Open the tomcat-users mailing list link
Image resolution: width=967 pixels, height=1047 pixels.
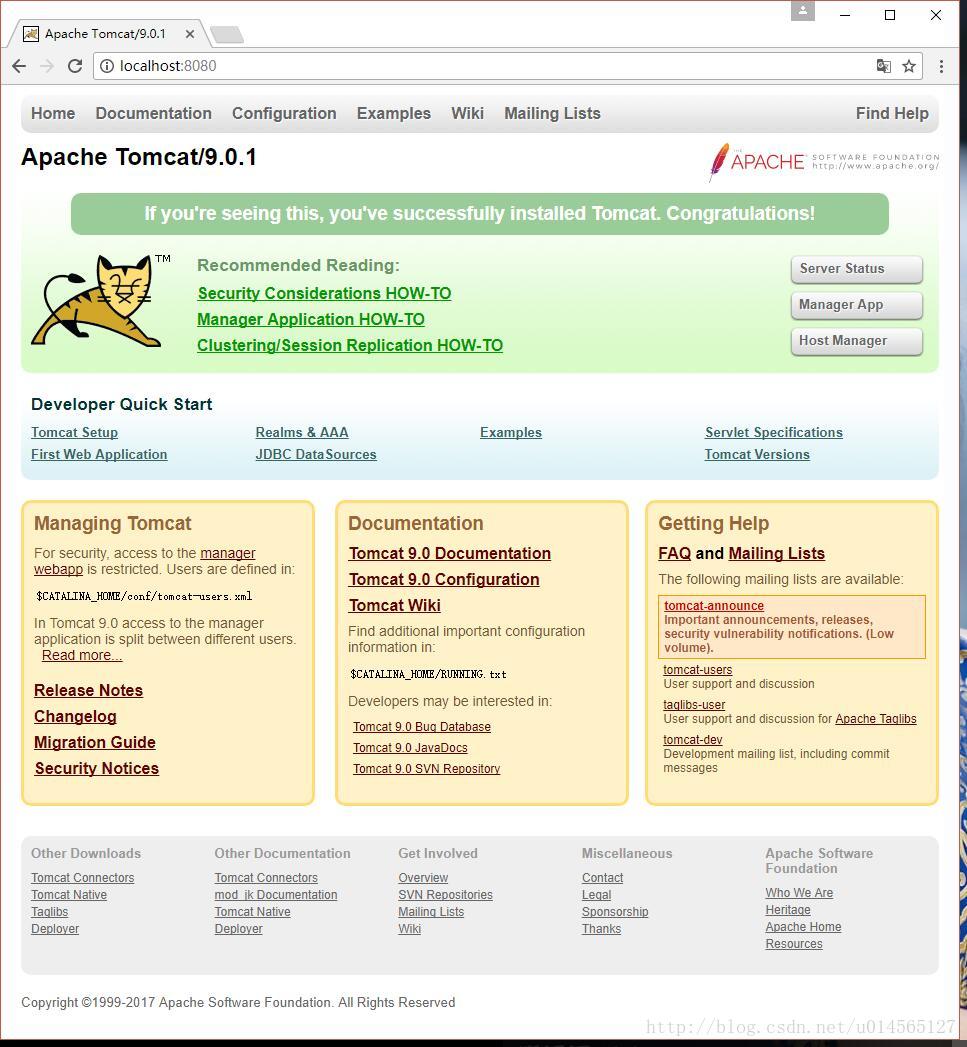pyautogui.click(x=698, y=670)
